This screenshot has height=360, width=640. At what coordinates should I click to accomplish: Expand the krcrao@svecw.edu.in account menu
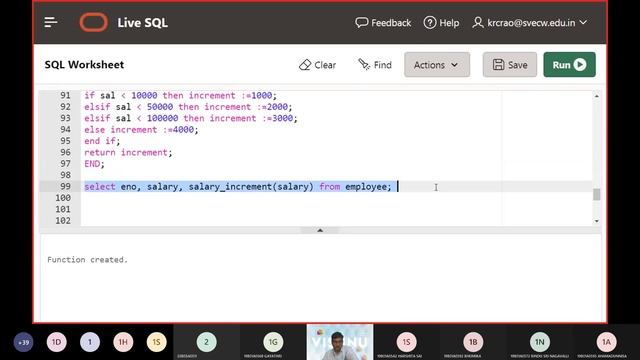pos(530,23)
